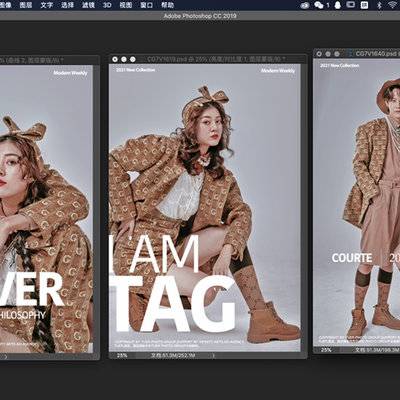Click the 'COURTE' text in right document

352,258
